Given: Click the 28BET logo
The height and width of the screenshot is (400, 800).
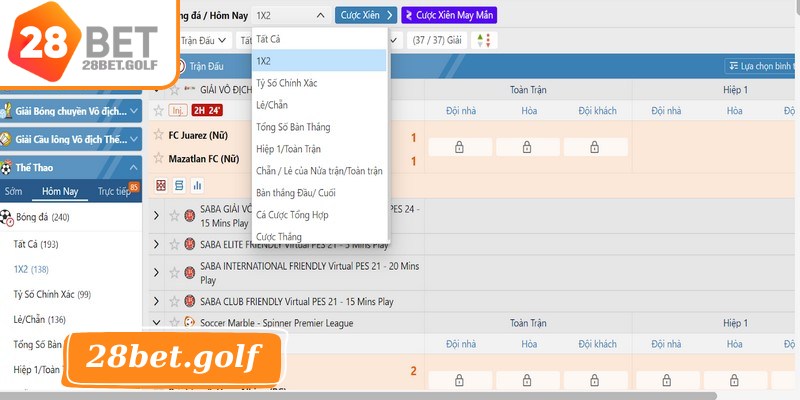Looking at the screenshot, I should click(x=84, y=43).
